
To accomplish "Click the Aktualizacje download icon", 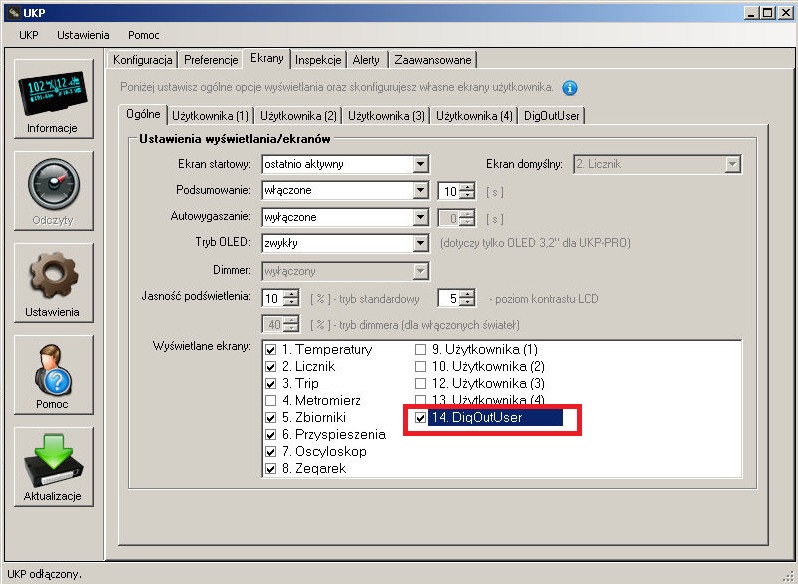I will 53,466.
